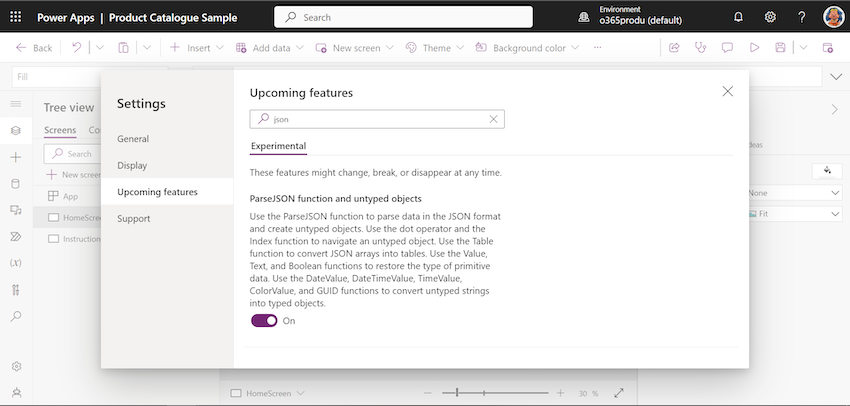This screenshot has width=850, height=406.
Task: Clear the json search text
Action: pyautogui.click(x=493, y=119)
